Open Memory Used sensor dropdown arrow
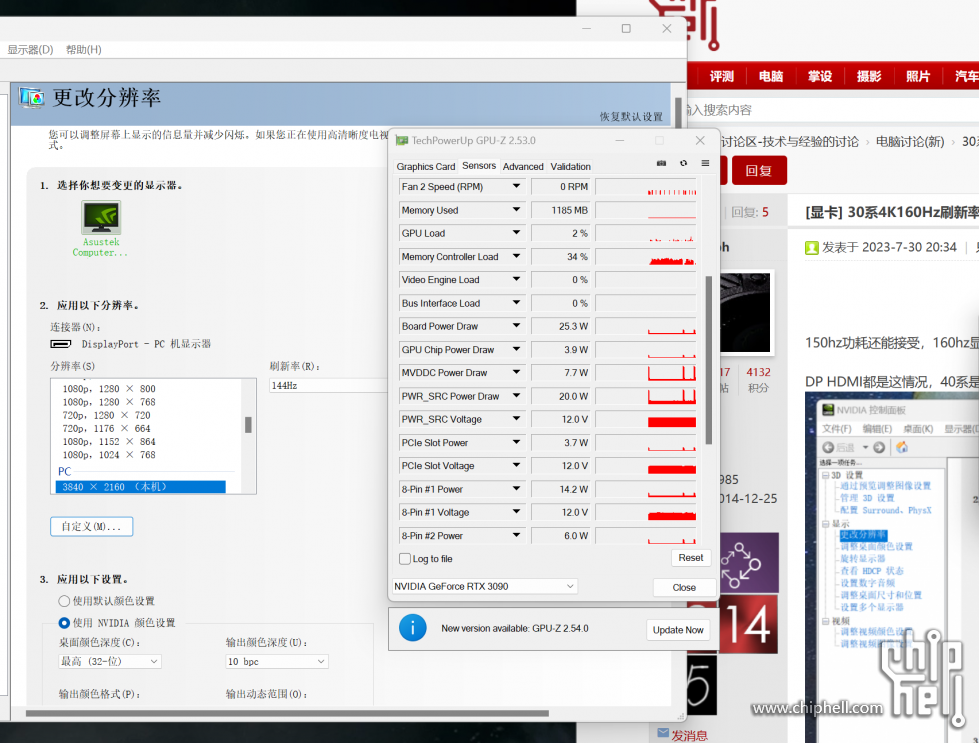 [x=516, y=210]
